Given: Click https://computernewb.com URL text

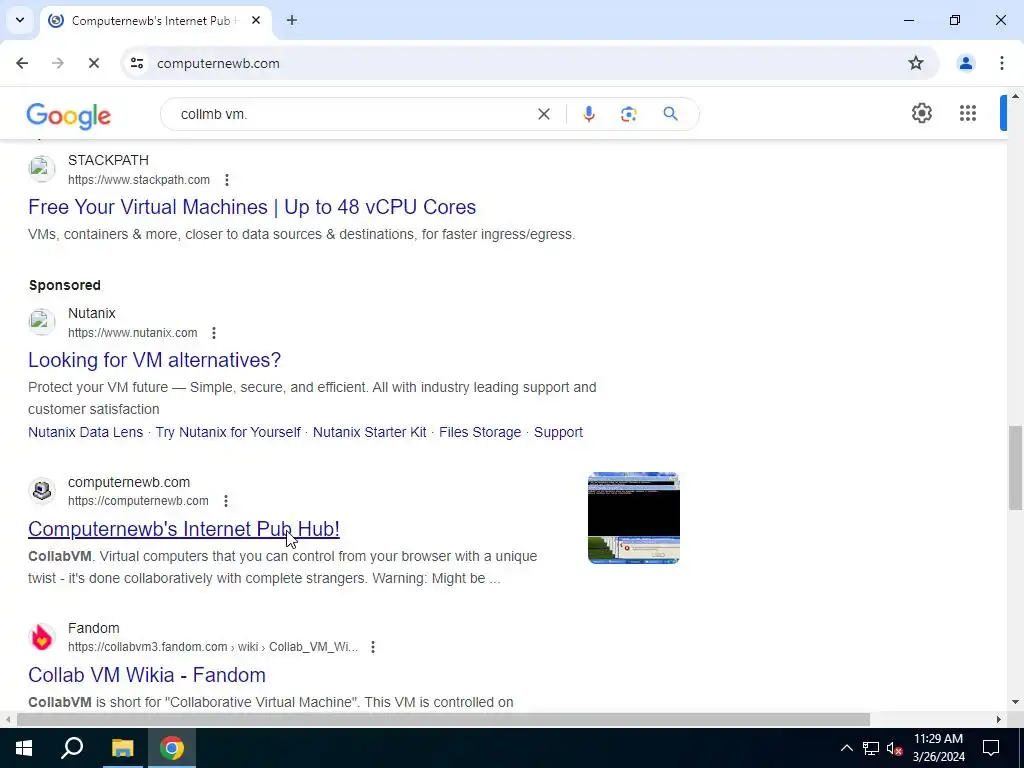Looking at the screenshot, I should [138, 501].
